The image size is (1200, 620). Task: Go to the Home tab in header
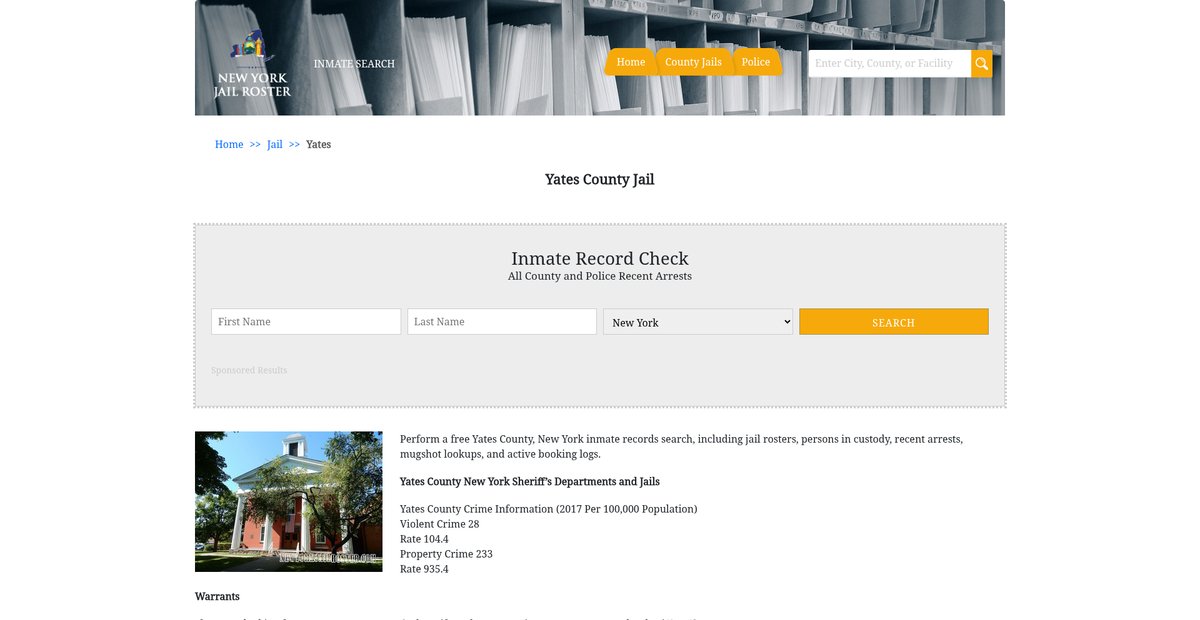pyautogui.click(x=631, y=62)
